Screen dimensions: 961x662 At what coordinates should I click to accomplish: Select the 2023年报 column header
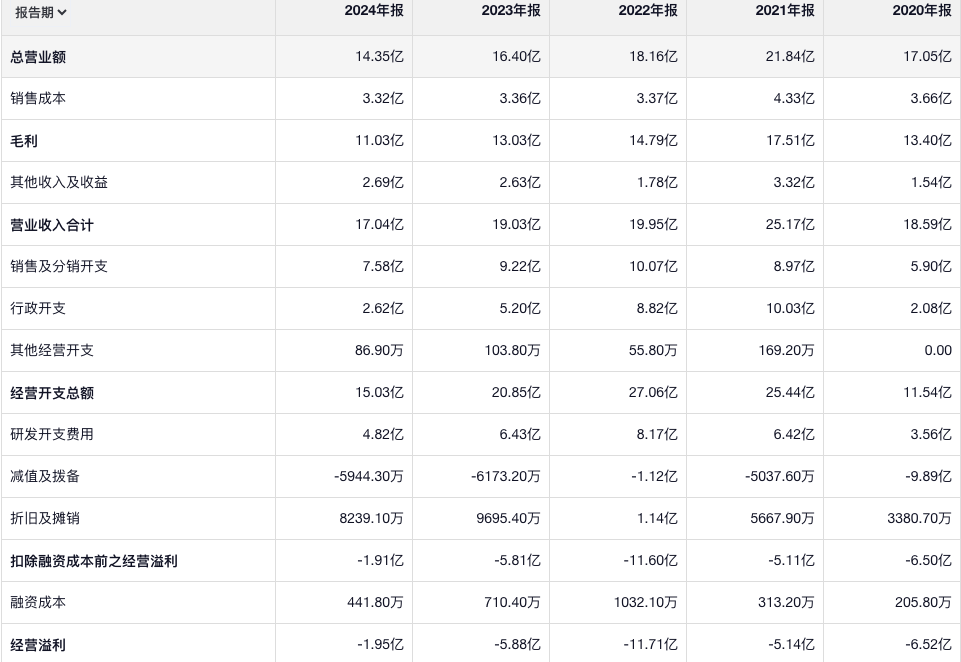(x=511, y=11)
